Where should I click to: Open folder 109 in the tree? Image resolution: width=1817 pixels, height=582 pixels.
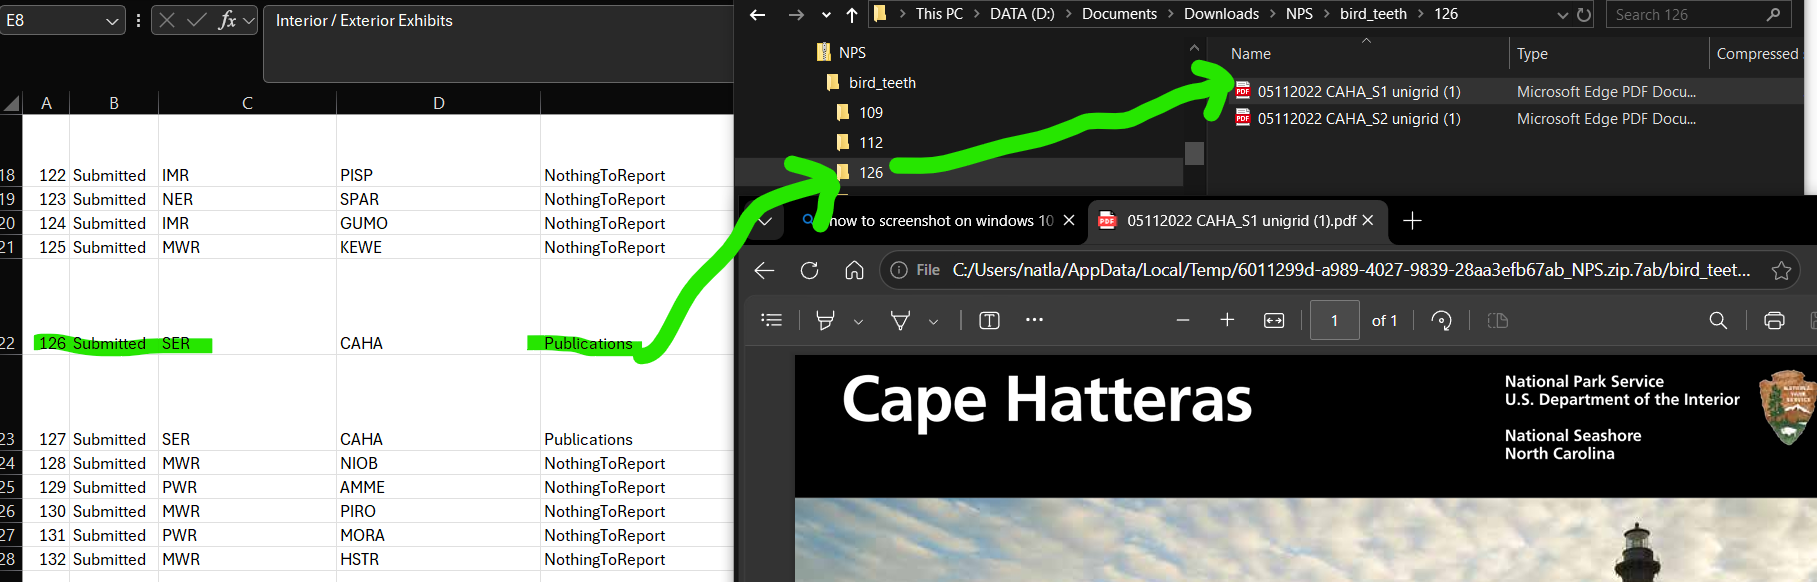(x=871, y=112)
